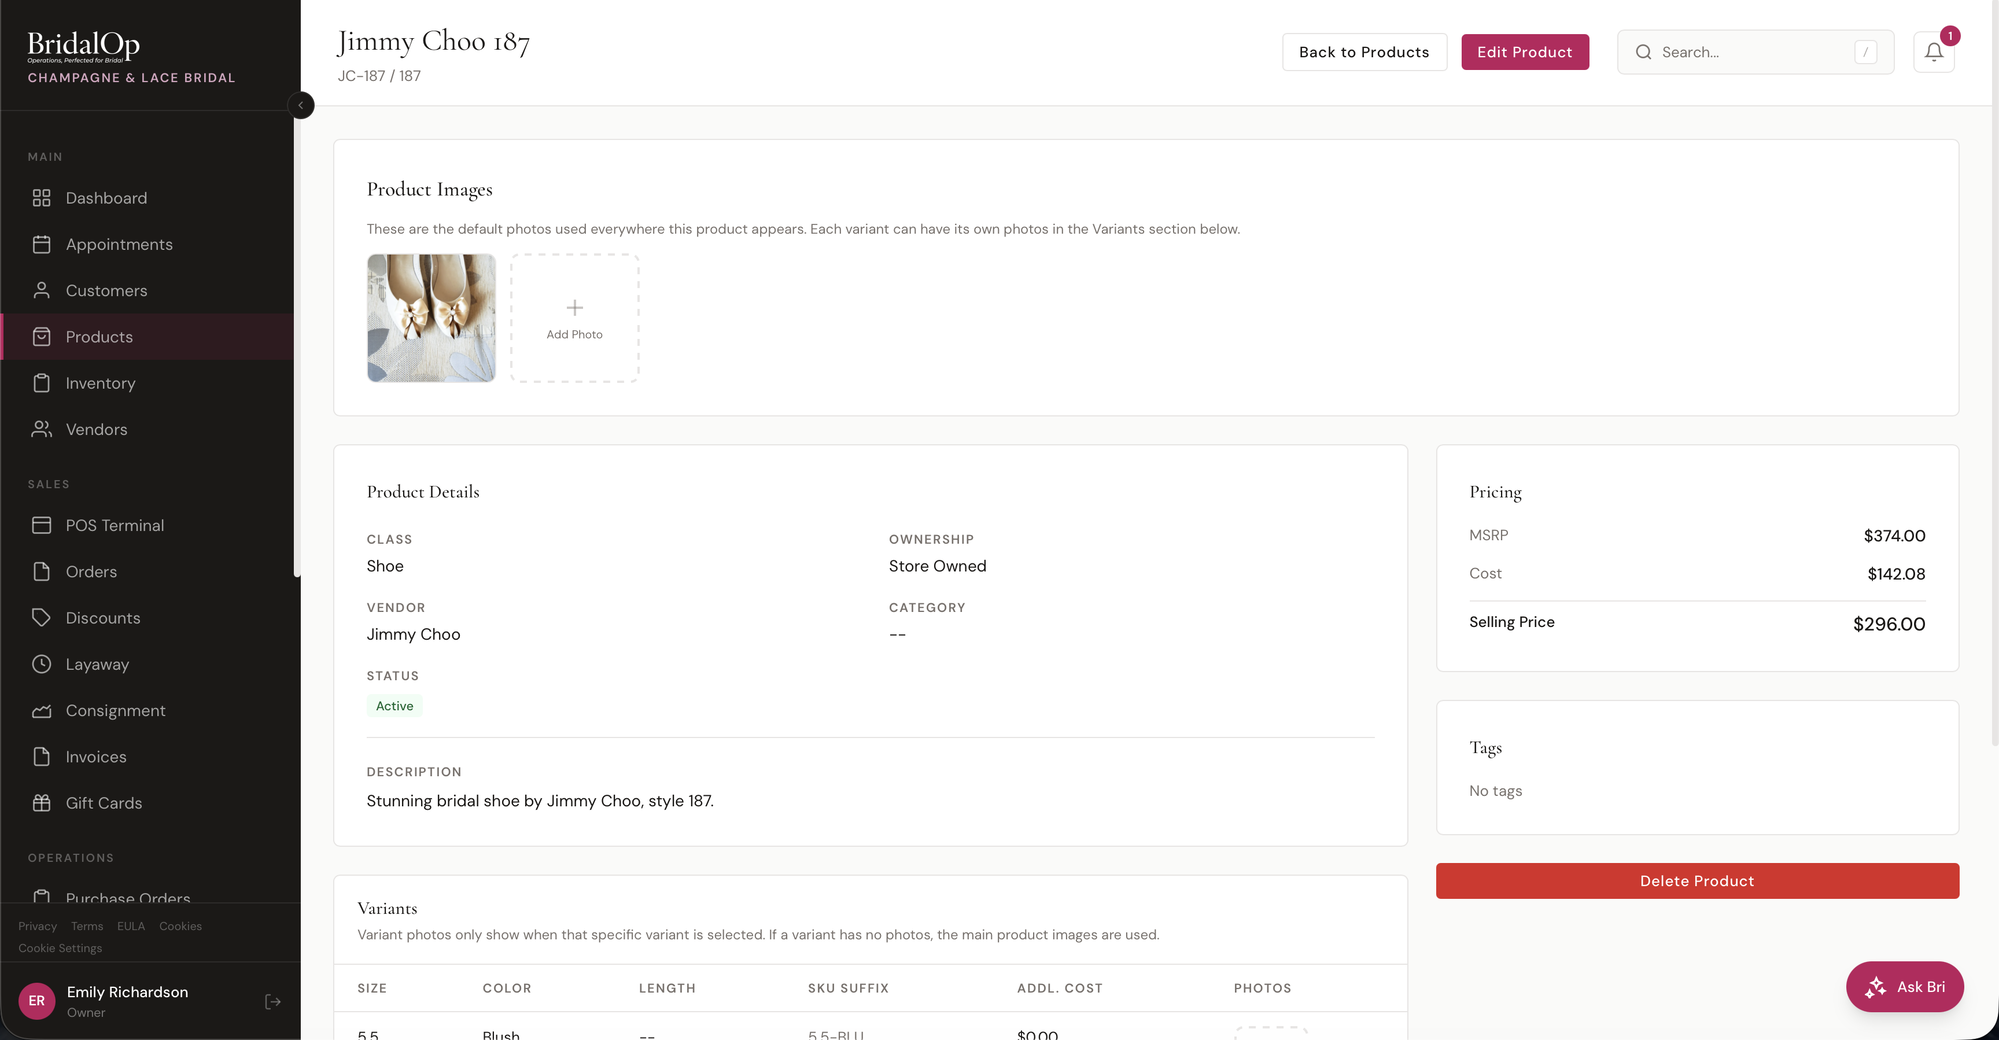1999x1040 pixels.
Task: Open the Privacy link
Action: tap(38, 926)
